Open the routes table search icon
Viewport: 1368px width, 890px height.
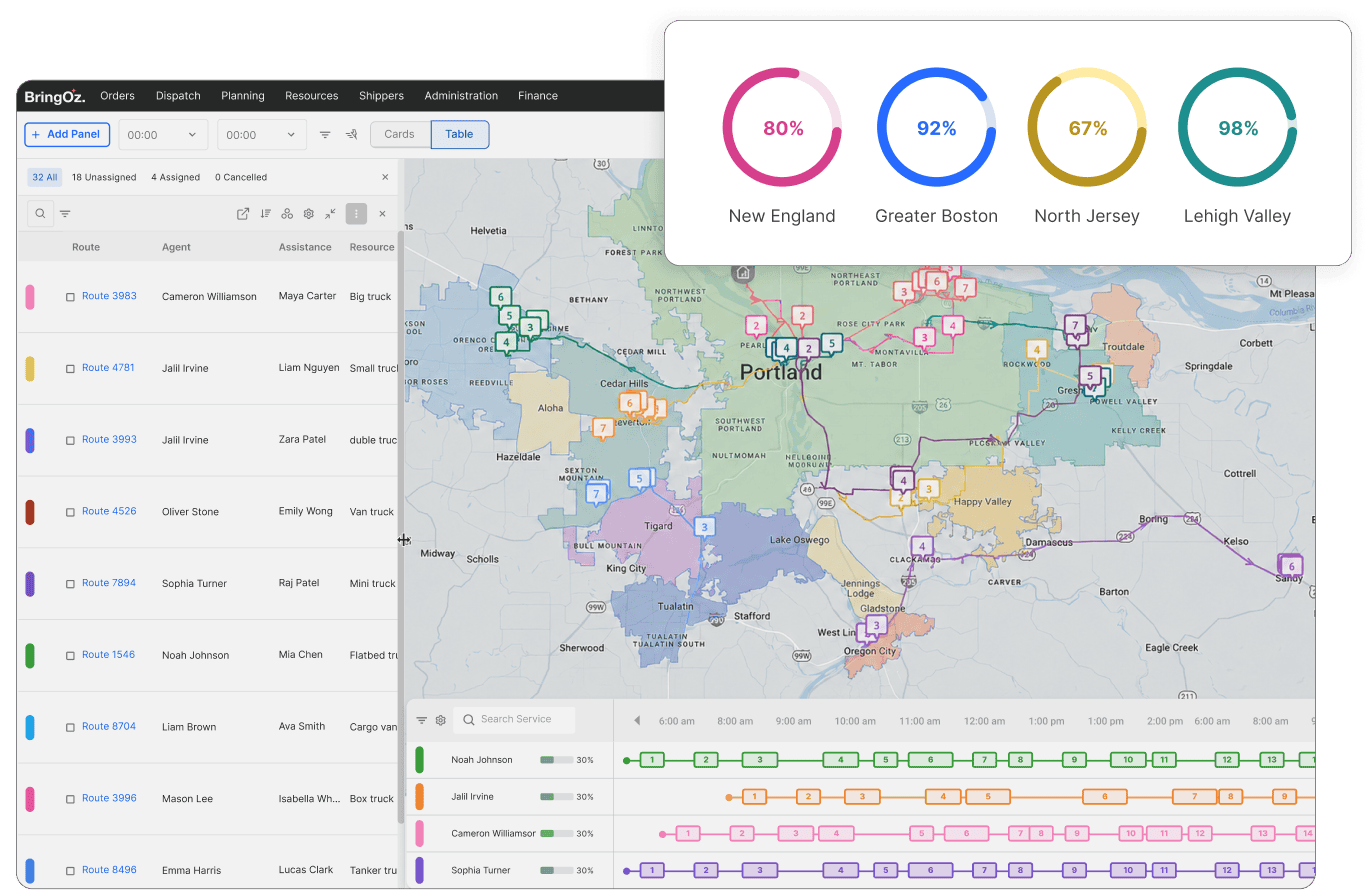coord(40,213)
